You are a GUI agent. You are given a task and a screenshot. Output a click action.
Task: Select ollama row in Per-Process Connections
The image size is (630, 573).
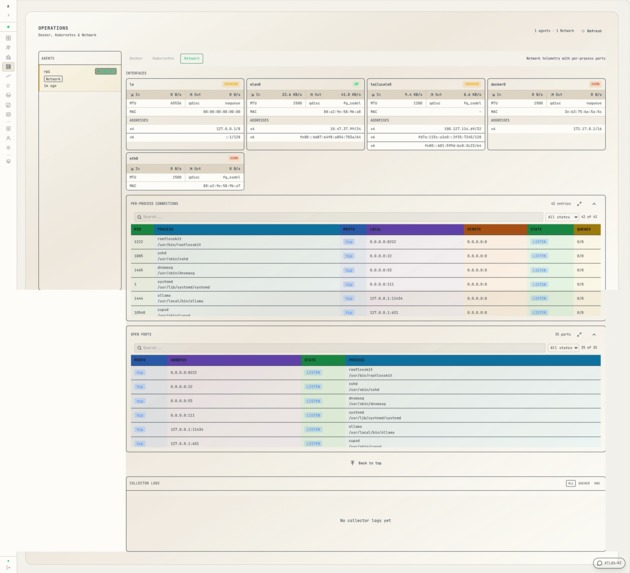click(366, 299)
